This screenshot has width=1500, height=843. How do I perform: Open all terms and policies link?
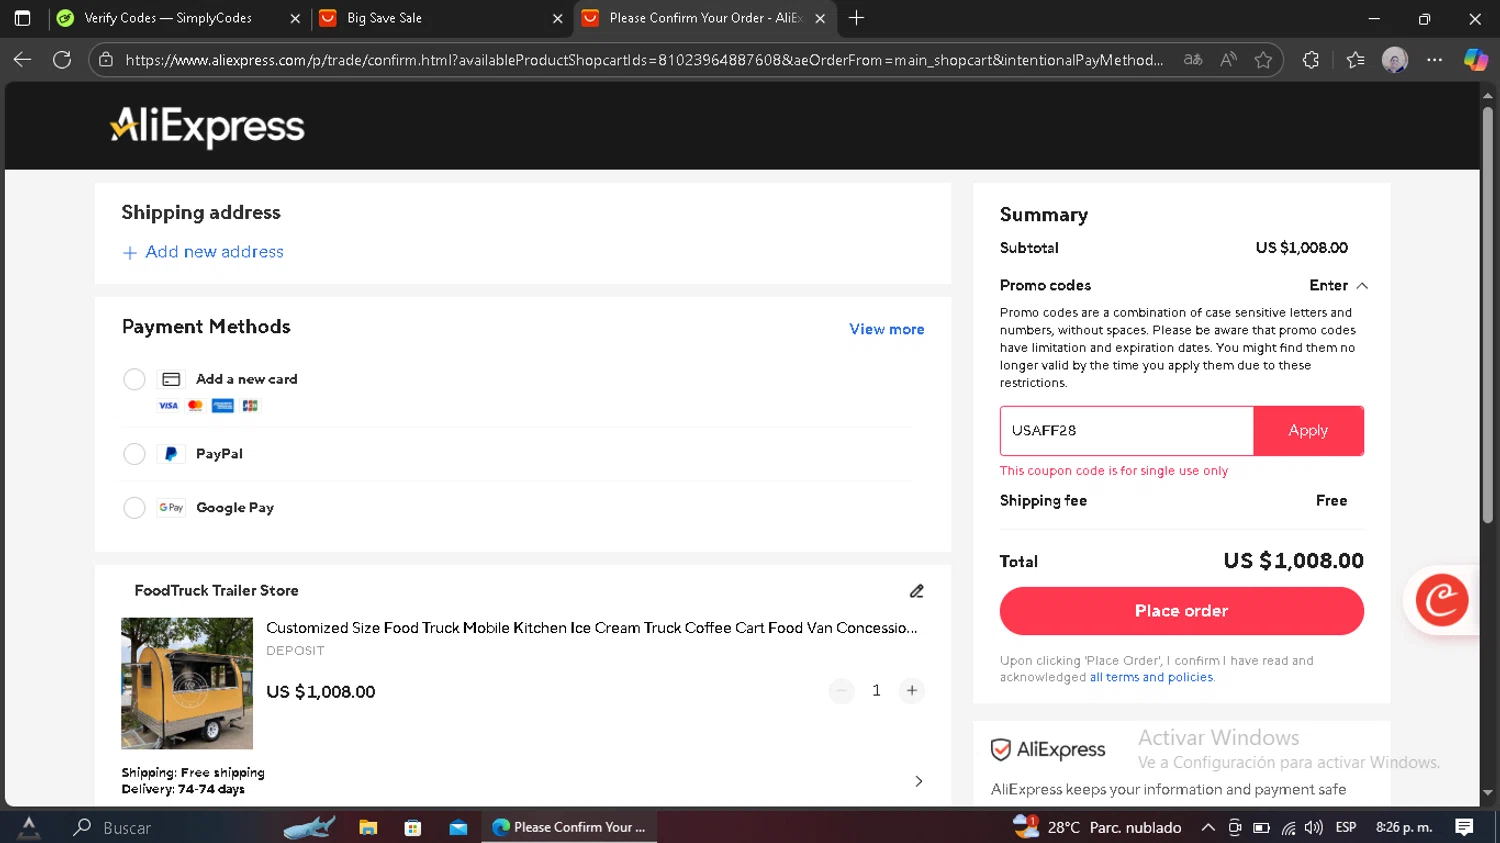[x=1152, y=678]
